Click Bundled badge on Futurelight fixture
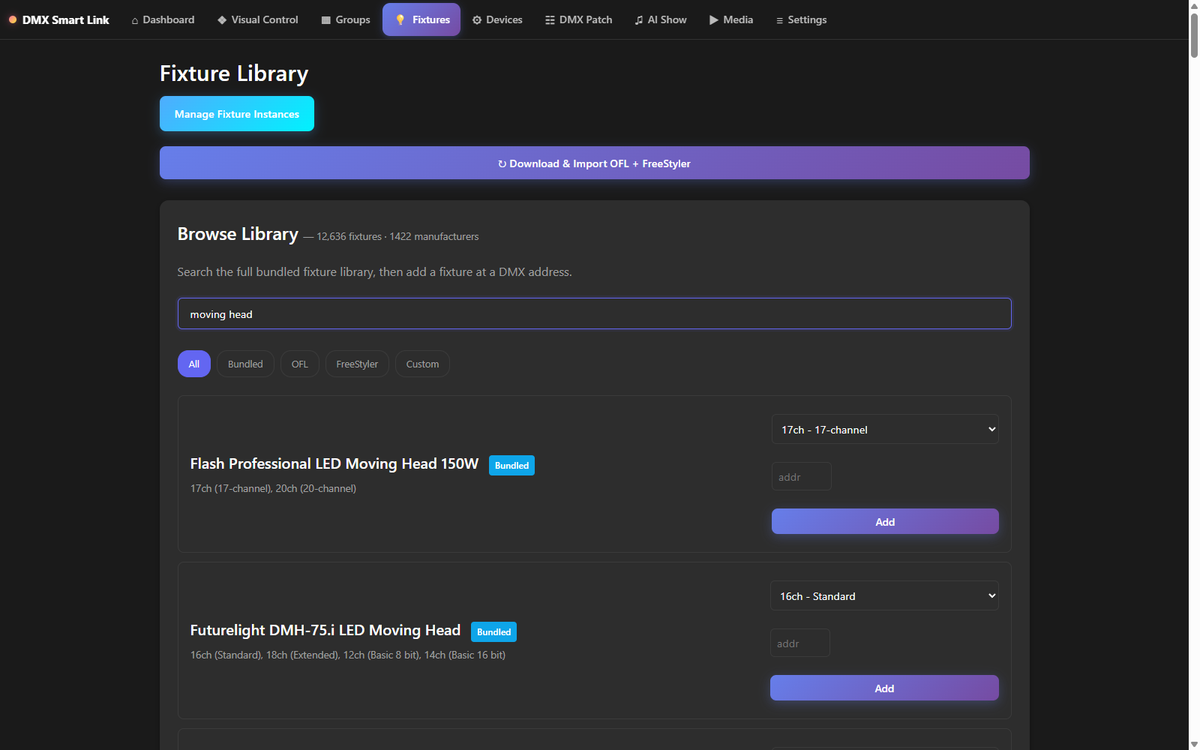Viewport: 1200px width, 750px height. coord(494,632)
